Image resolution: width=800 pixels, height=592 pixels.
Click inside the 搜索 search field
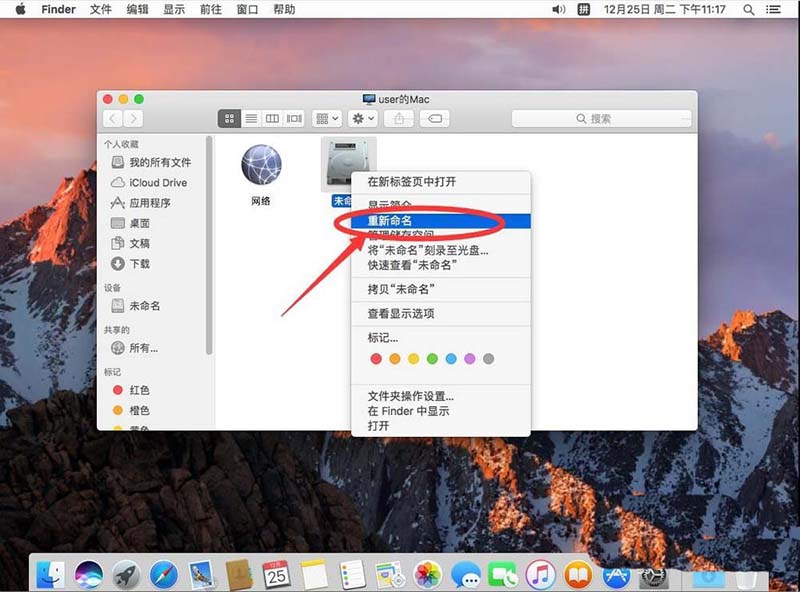608,118
